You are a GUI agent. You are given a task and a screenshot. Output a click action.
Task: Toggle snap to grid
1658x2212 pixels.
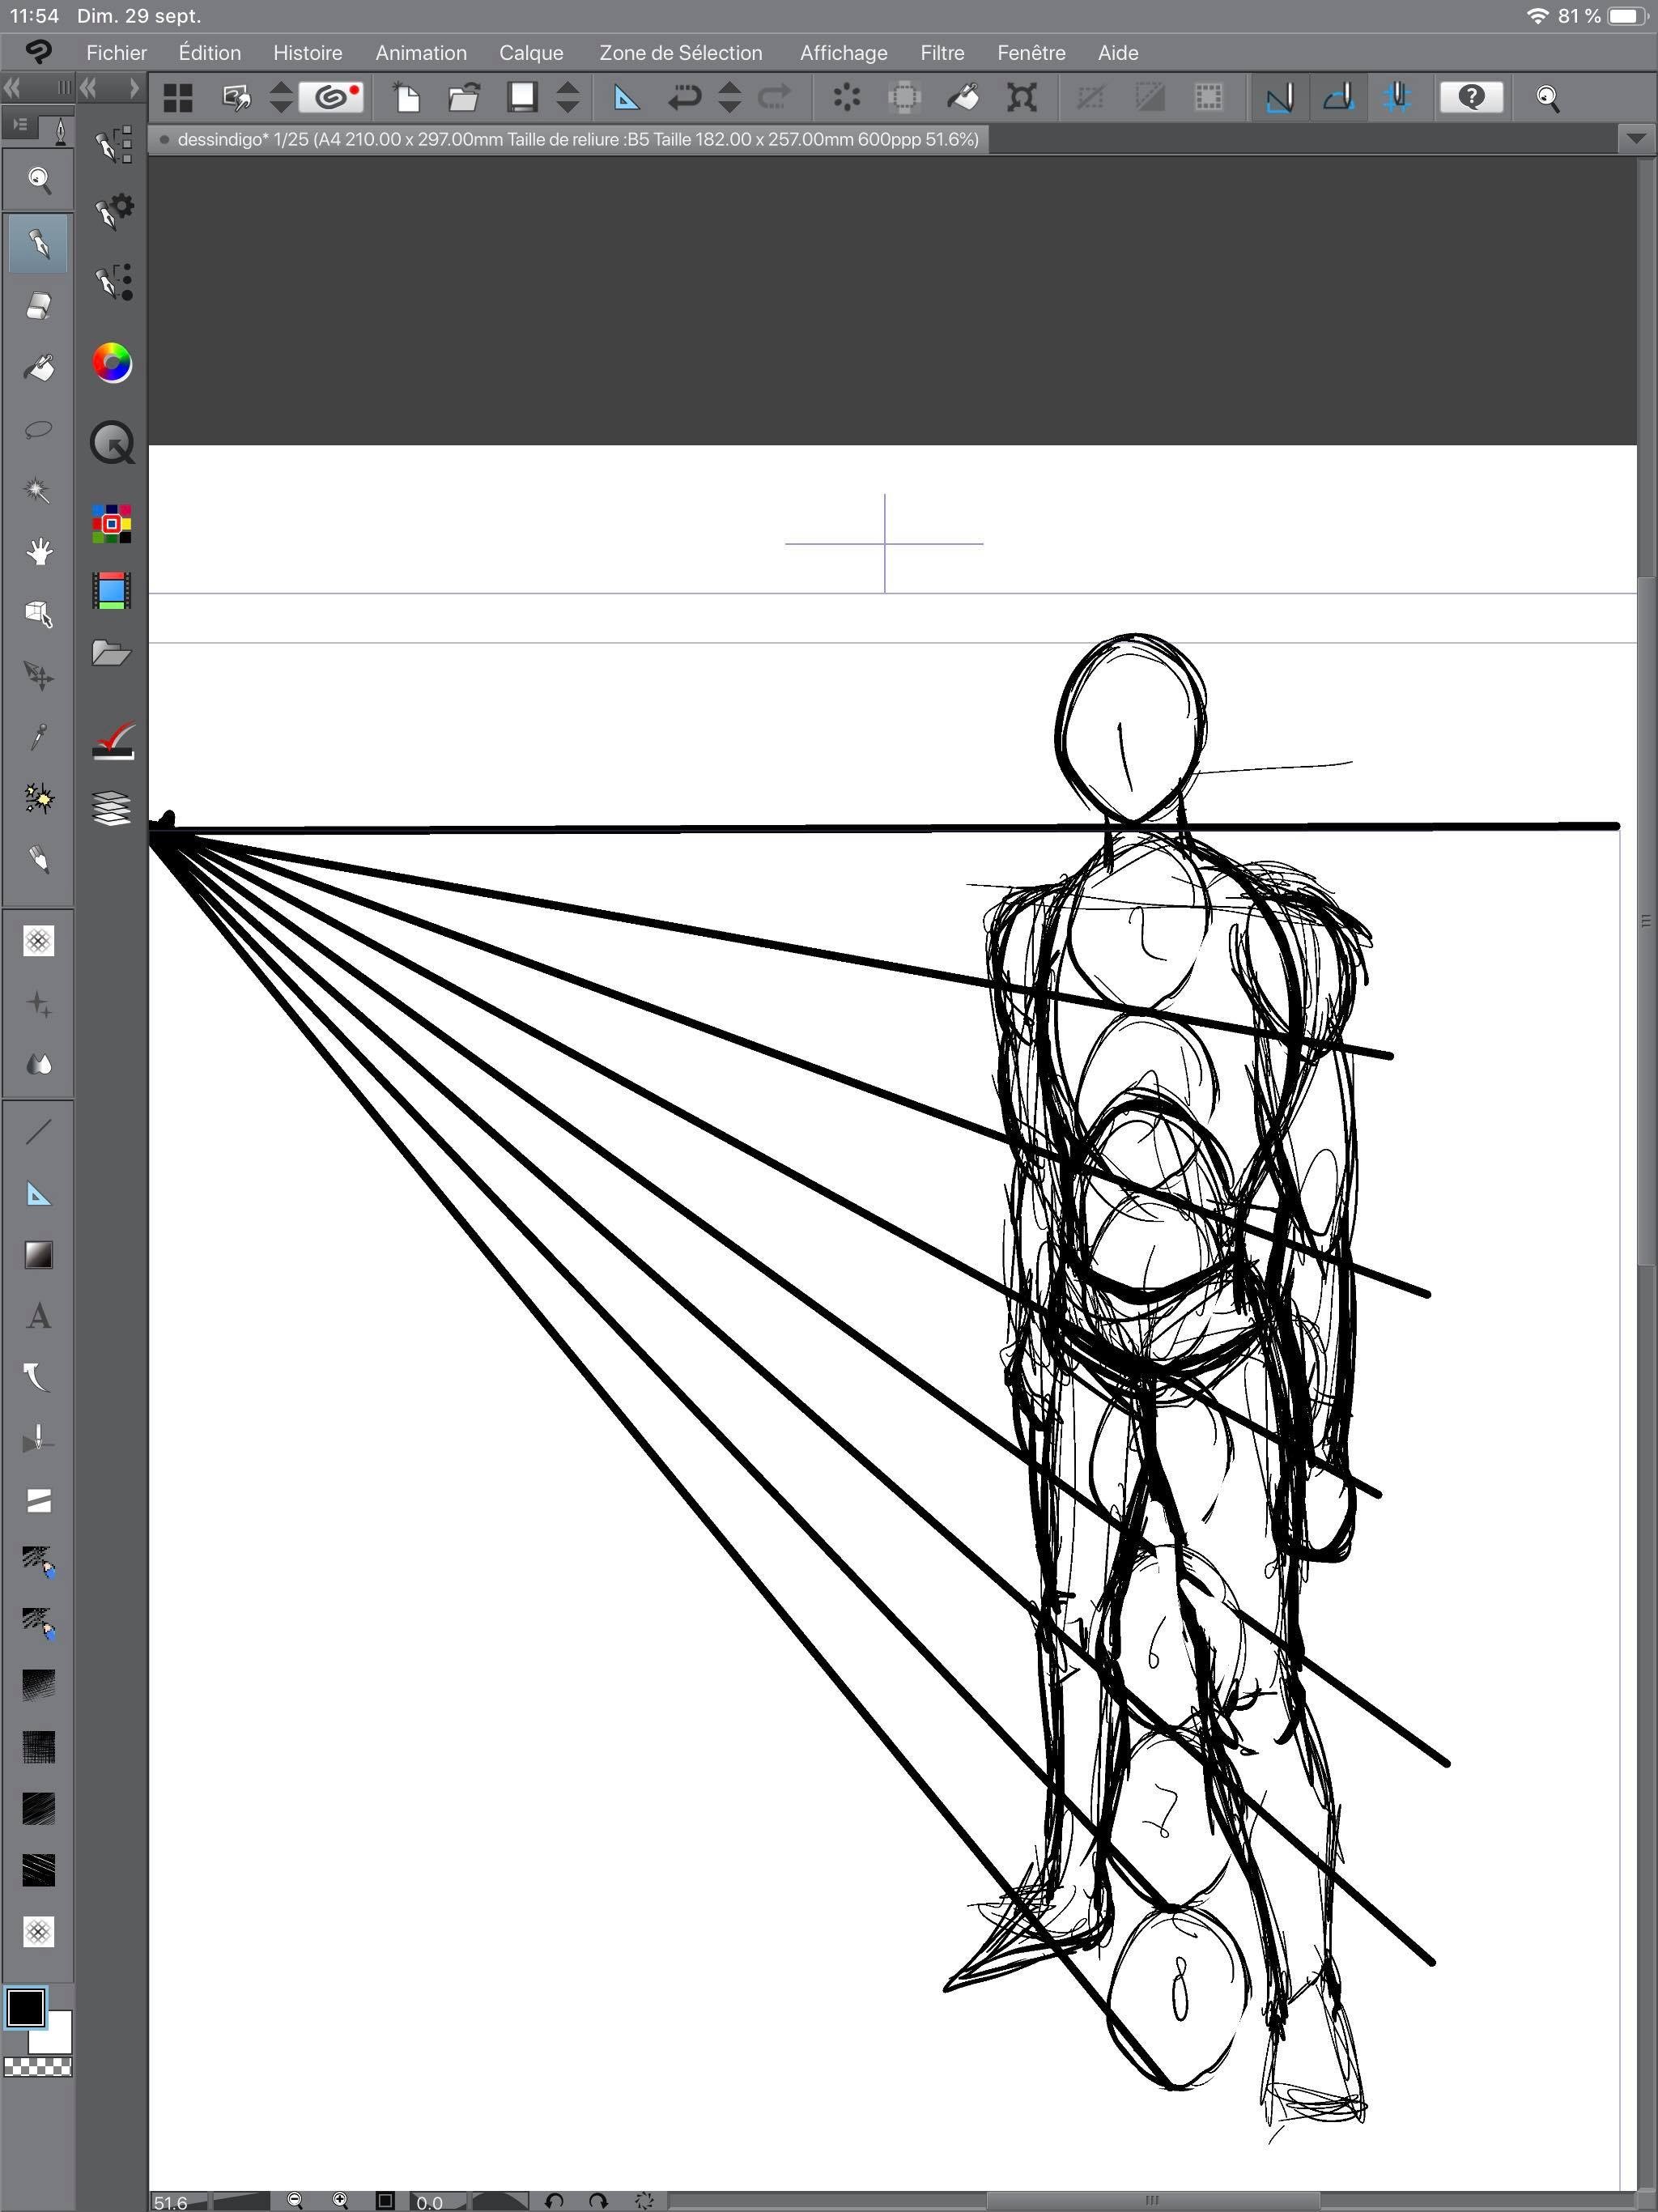(x=1398, y=97)
